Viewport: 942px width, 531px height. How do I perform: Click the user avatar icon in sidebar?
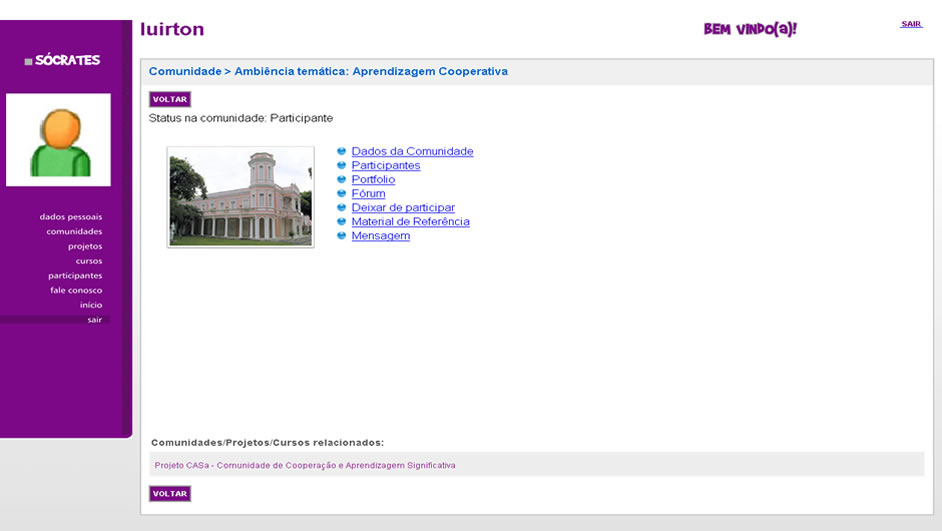58,140
